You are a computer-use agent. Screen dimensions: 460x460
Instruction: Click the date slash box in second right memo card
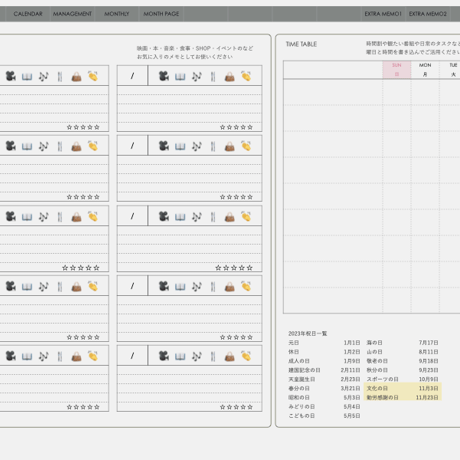point(132,145)
